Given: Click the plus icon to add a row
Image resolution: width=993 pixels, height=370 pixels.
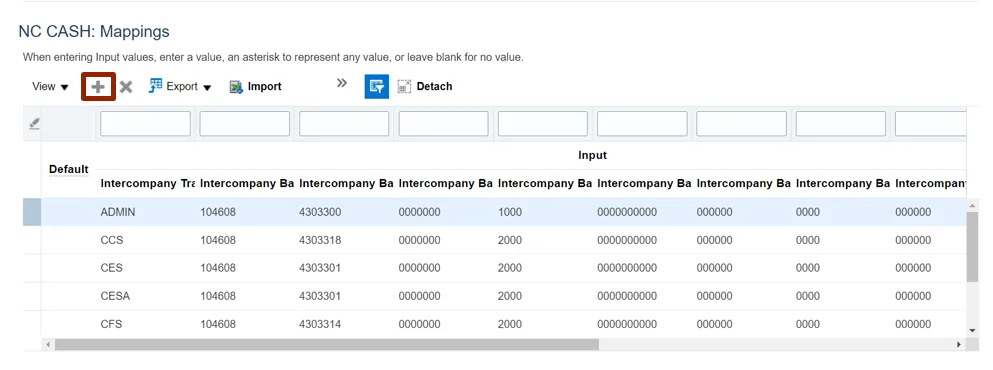Looking at the screenshot, I should [98, 87].
